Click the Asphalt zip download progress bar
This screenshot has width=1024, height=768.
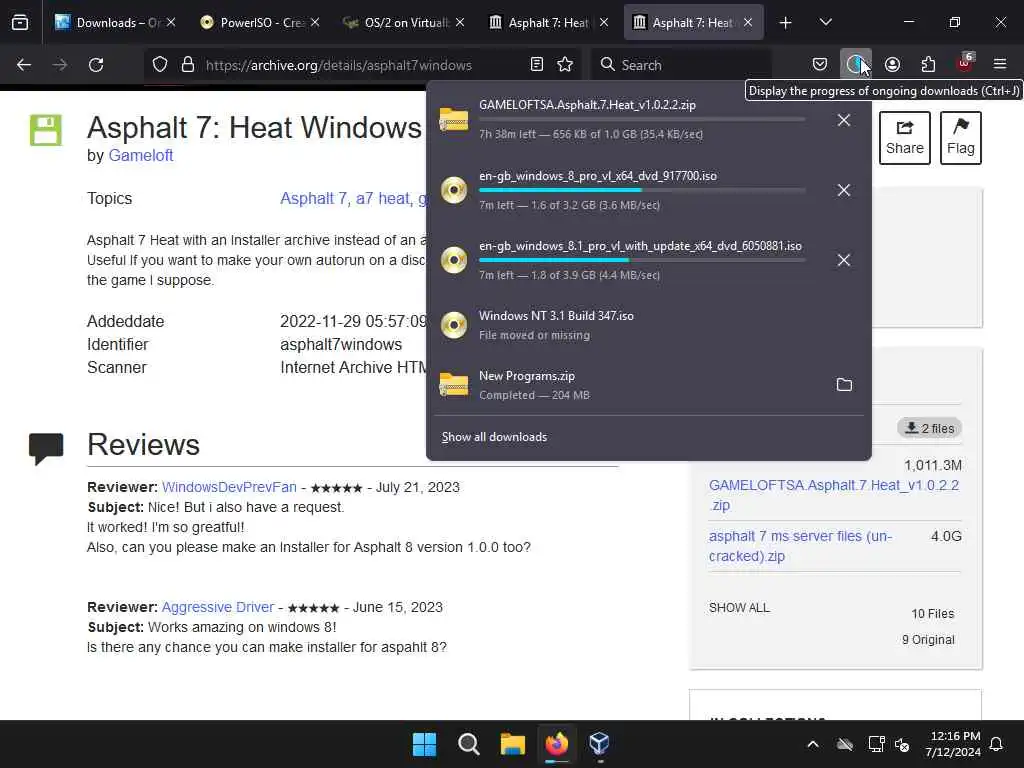[642, 120]
